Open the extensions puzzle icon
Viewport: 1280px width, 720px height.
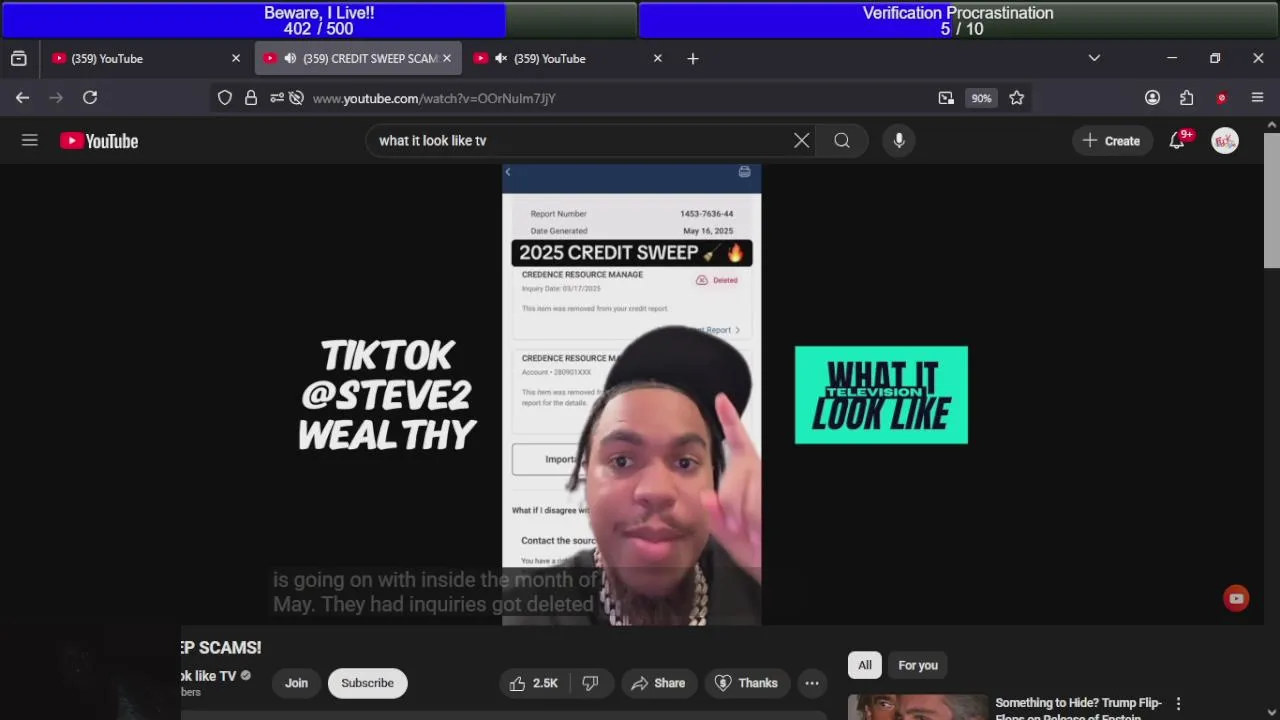tap(1187, 98)
